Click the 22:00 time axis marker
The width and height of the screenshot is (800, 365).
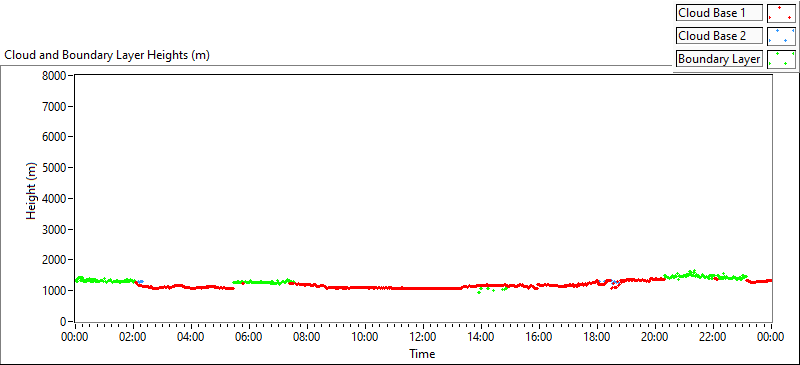click(x=713, y=337)
